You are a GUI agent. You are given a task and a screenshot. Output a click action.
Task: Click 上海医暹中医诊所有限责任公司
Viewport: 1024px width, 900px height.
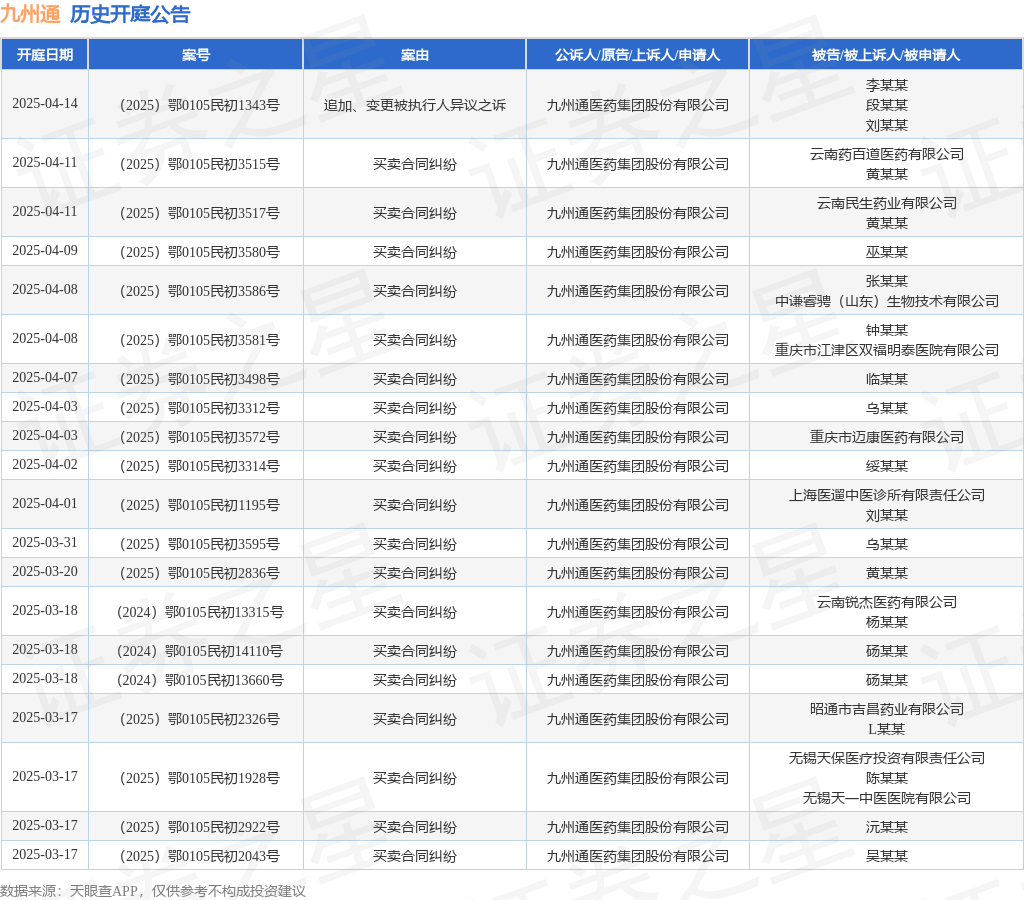887,495
